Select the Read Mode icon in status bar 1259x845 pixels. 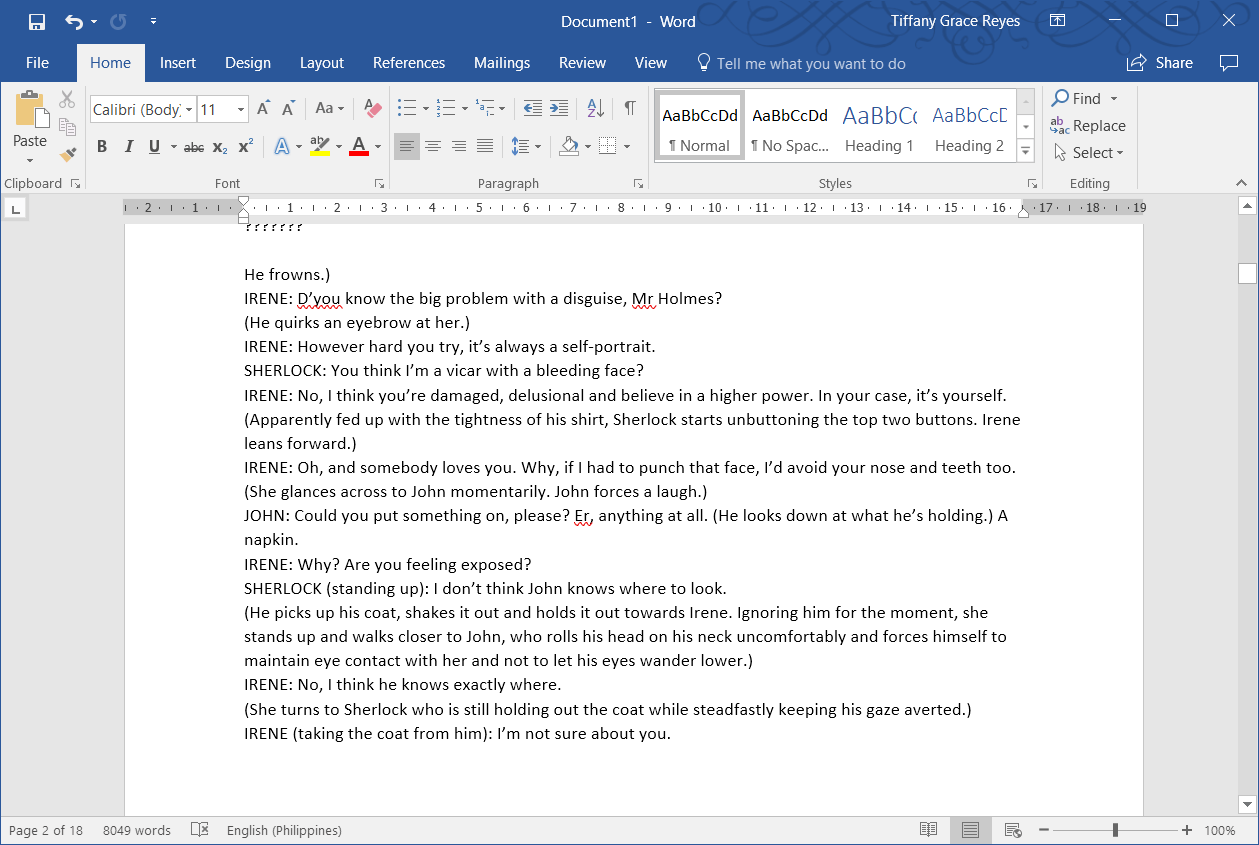(x=928, y=830)
